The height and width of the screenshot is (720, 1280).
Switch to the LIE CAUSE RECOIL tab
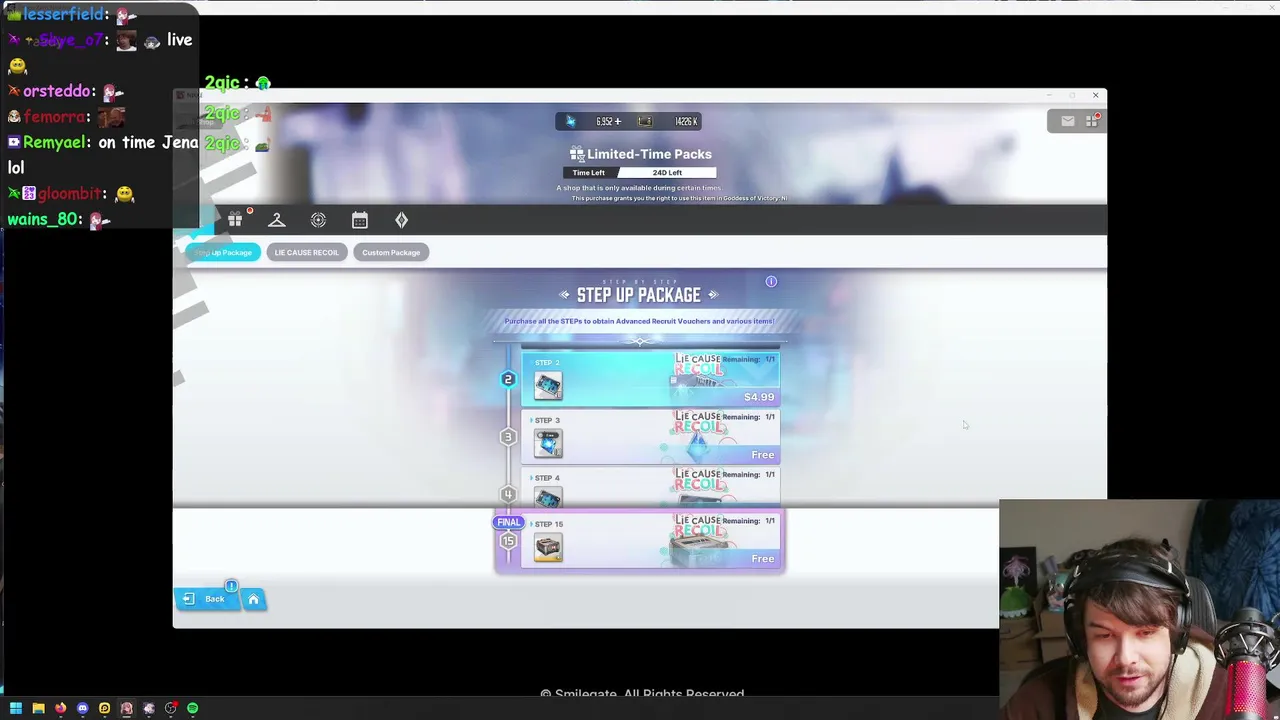click(x=306, y=253)
